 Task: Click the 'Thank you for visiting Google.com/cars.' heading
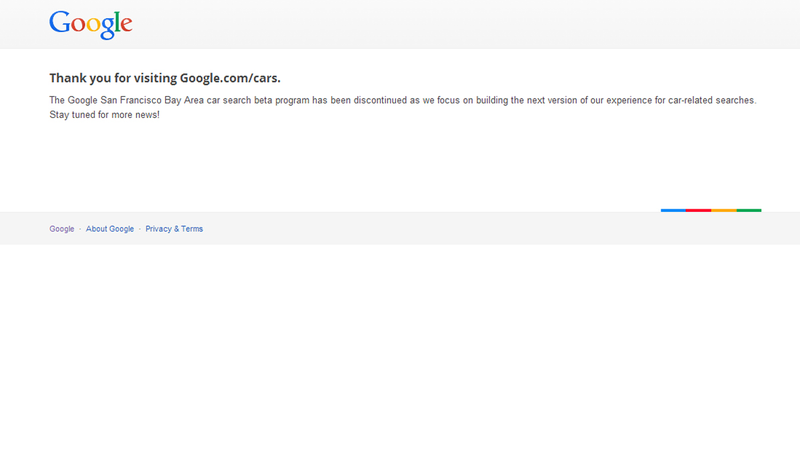point(165,78)
